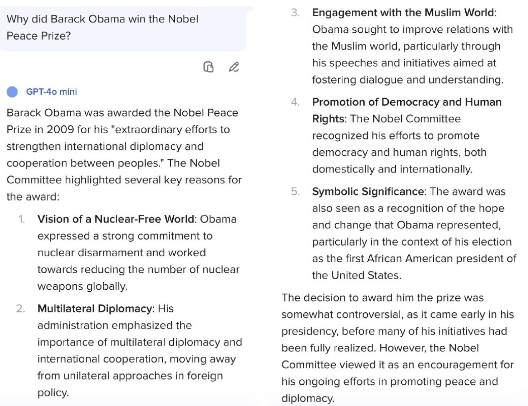Click list number 1 in the answer

pos(22,219)
